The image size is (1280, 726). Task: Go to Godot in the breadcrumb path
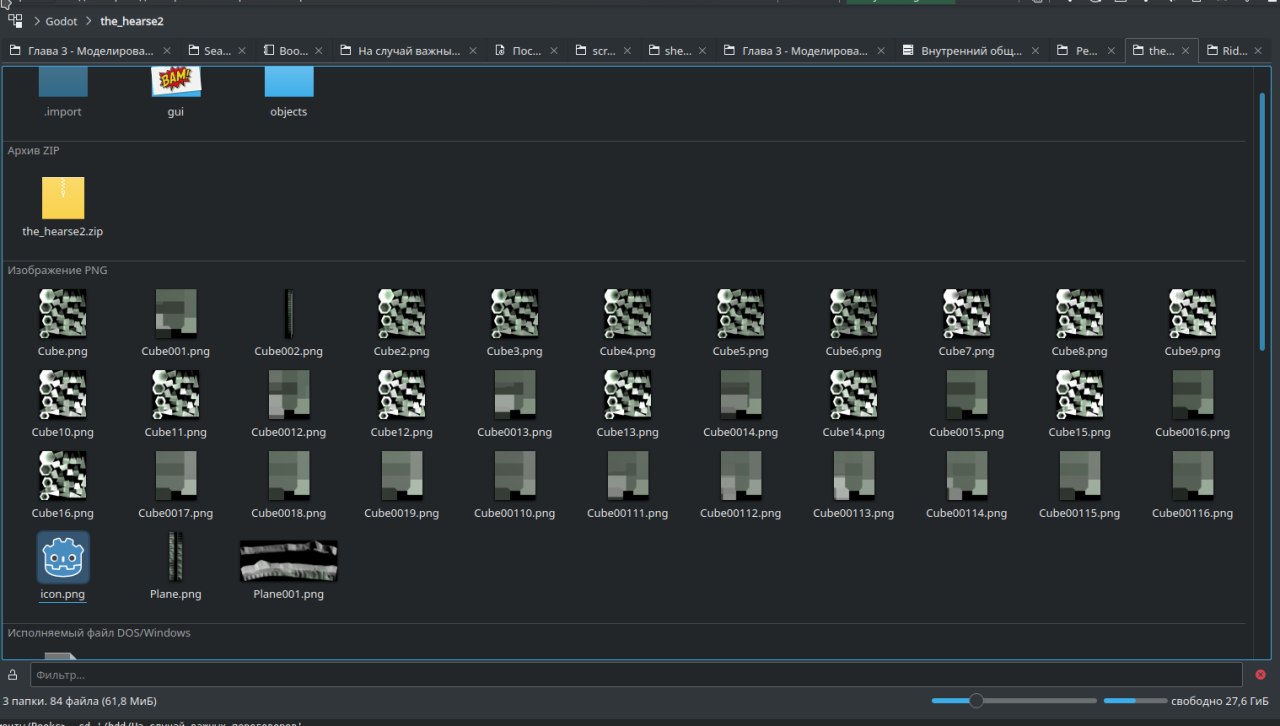pyautogui.click(x=61, y=21)
